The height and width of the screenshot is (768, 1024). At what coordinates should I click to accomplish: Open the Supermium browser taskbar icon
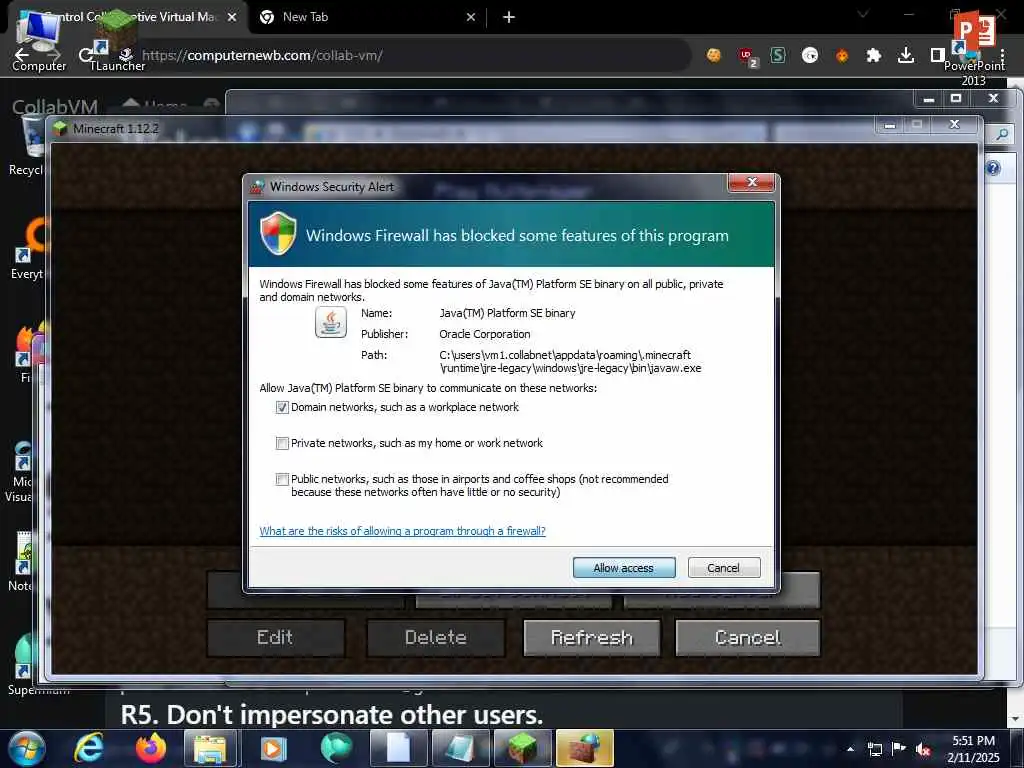click(x=336, y=748)
